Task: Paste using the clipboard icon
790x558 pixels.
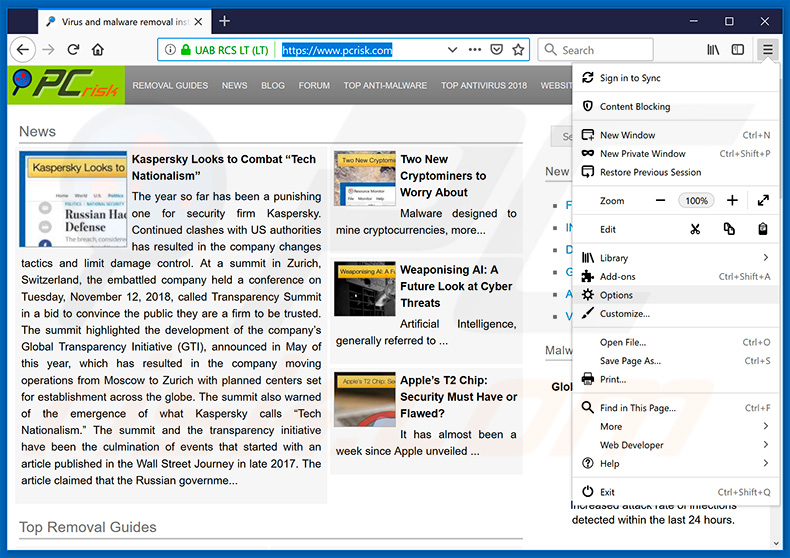Action: 763,229
